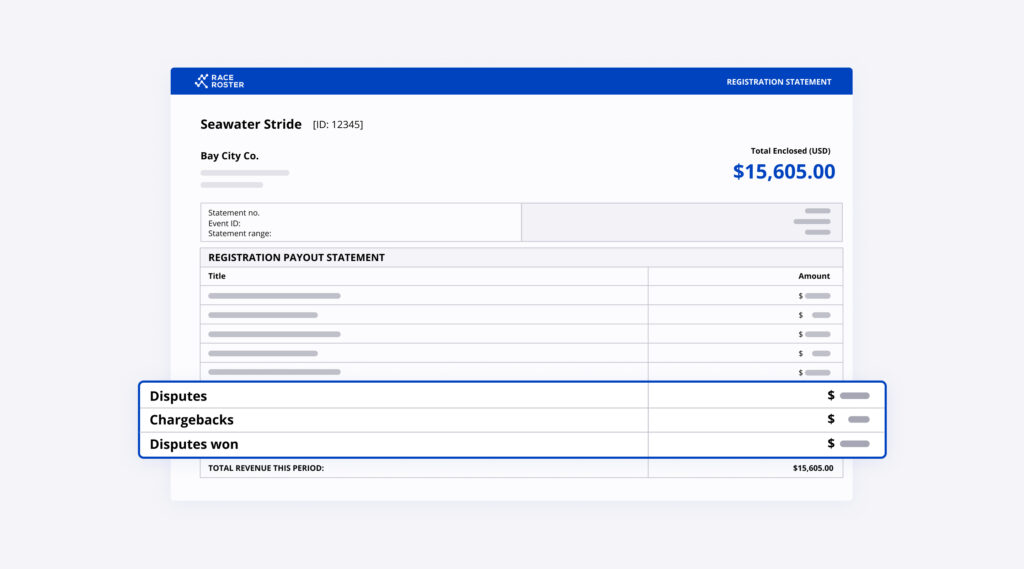Click the dollar amount in Disputes row

coord(849,396)
